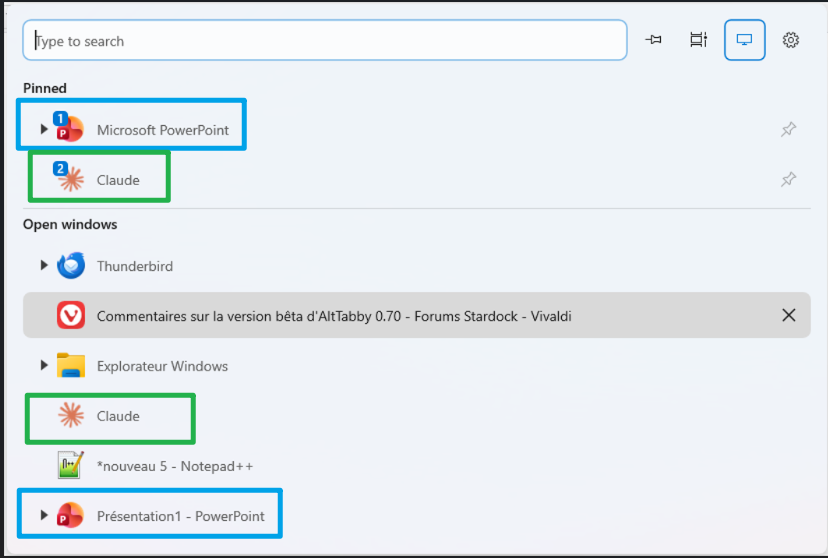The image size is (828, 558).
Task: Click the Vivaldi browser icon
Action: 71,316
